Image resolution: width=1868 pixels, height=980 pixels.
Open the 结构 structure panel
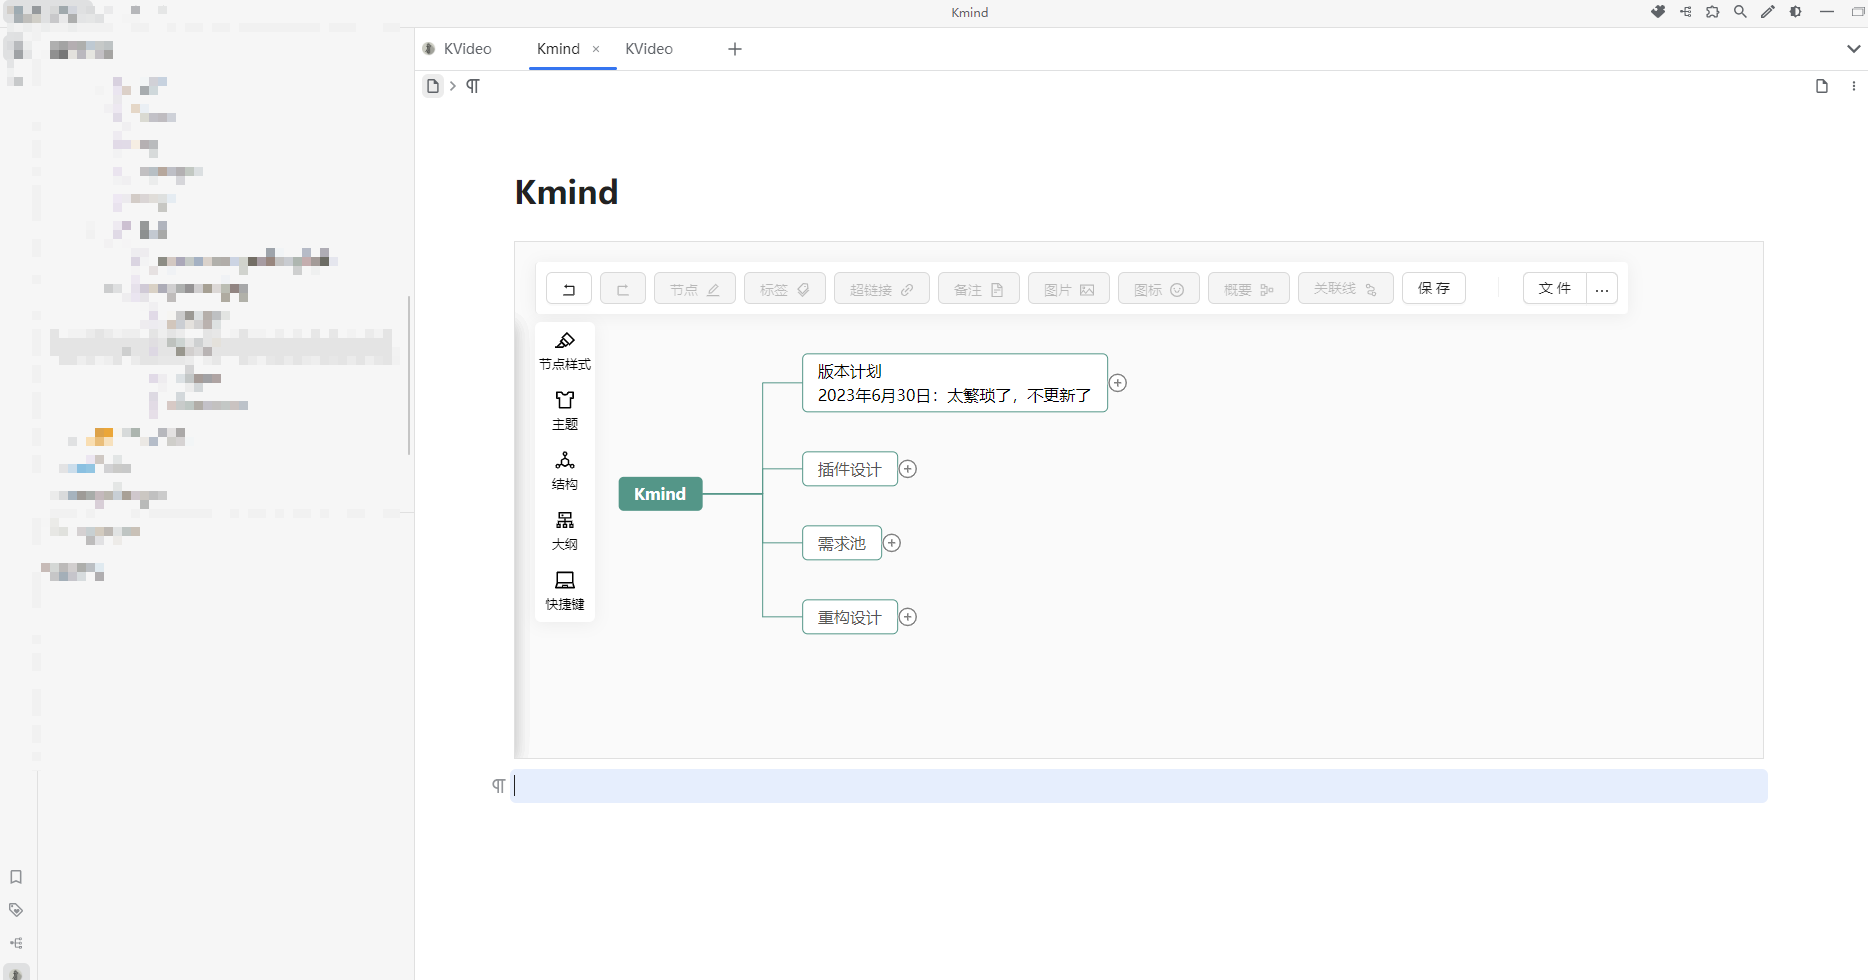(565, 471)
